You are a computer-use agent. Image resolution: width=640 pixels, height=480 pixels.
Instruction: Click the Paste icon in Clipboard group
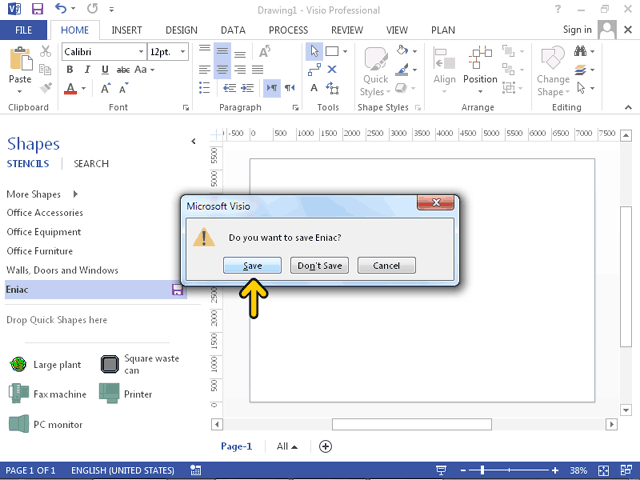[20, 64]
